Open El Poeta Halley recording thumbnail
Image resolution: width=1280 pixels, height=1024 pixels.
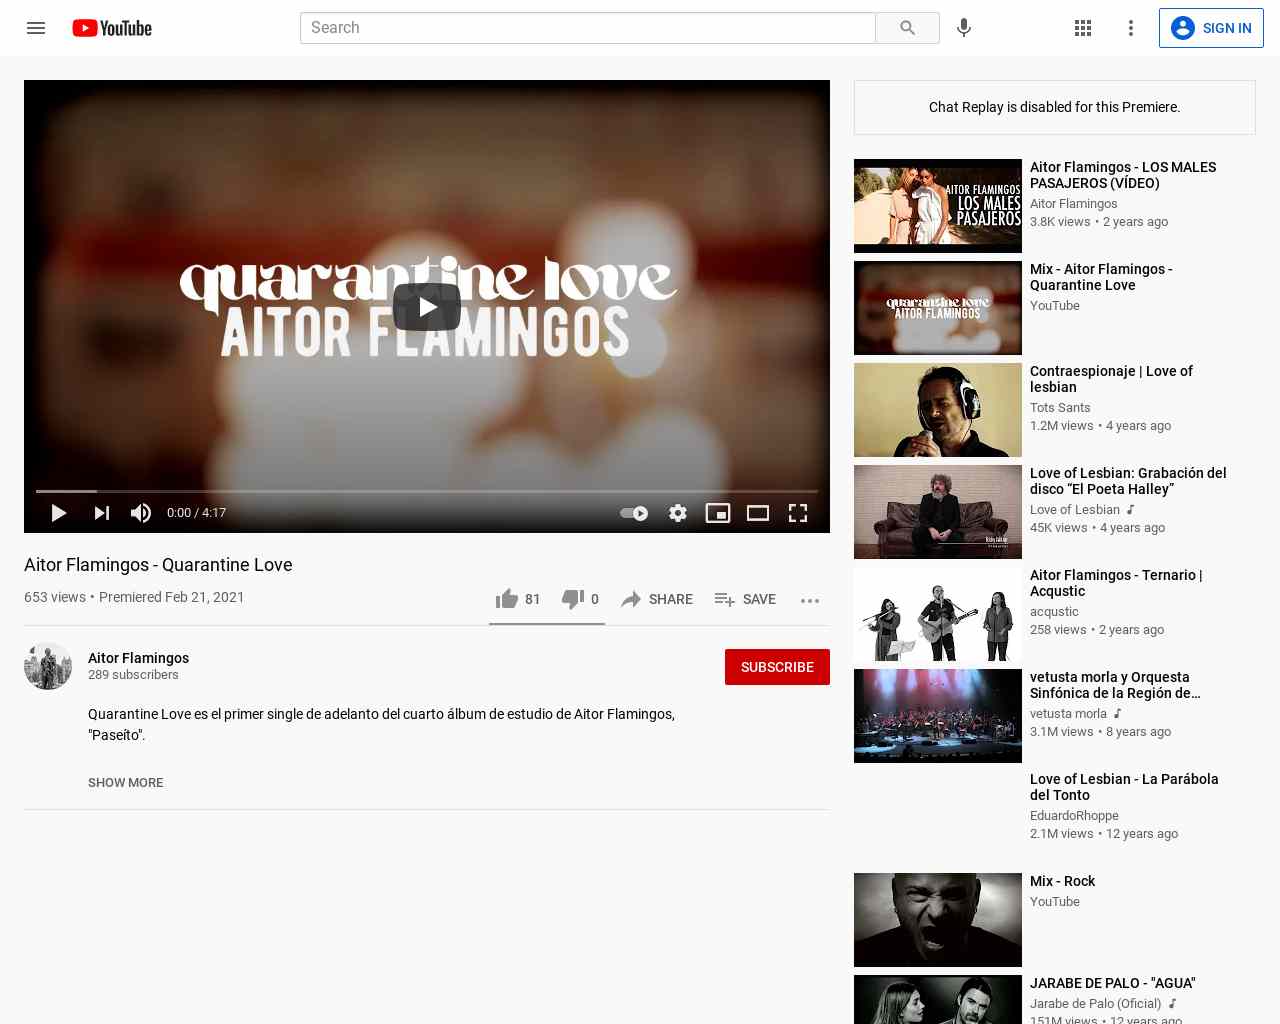(938, 512)
